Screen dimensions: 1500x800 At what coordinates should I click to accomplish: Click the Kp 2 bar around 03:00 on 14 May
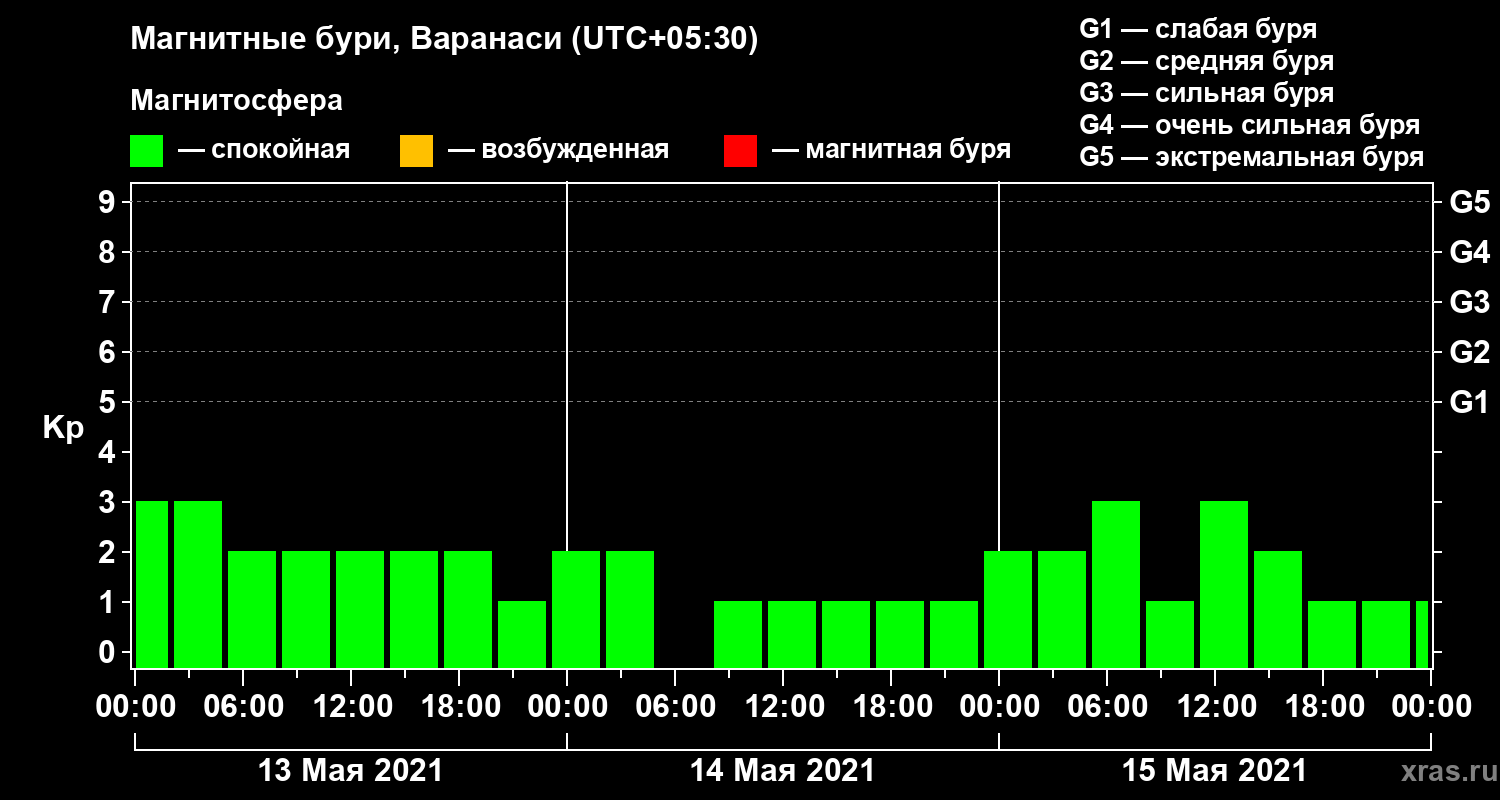(x=630, y=609)
